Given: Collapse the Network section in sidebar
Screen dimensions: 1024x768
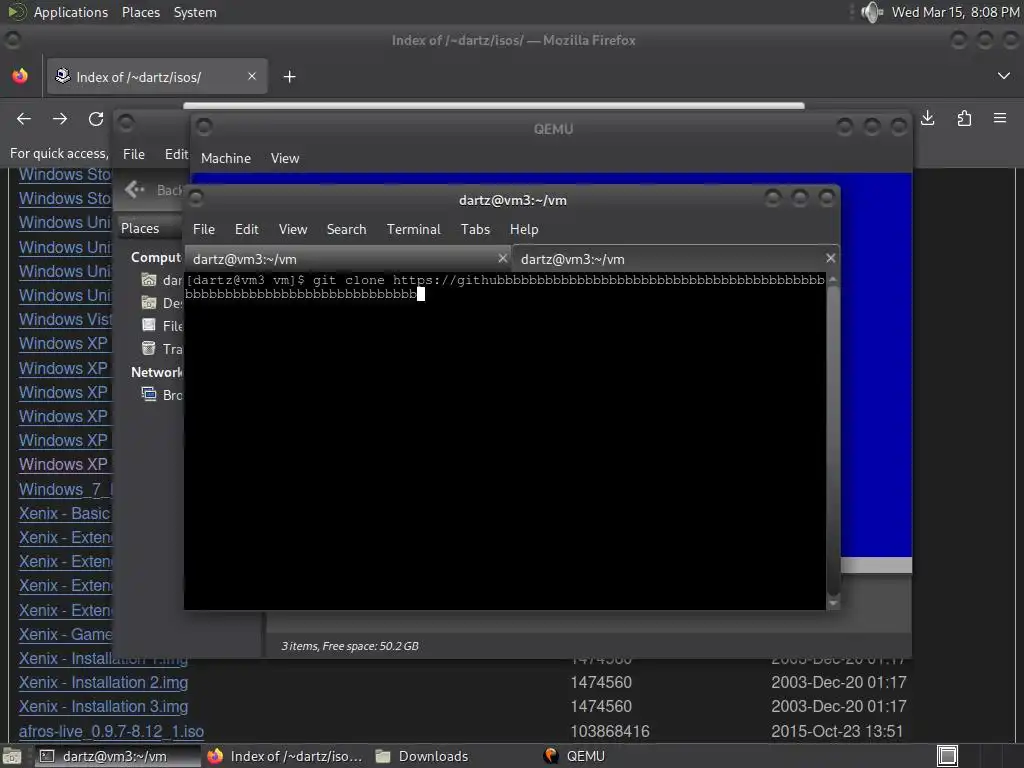Looking at the screenshot, I should coord(157,372).
